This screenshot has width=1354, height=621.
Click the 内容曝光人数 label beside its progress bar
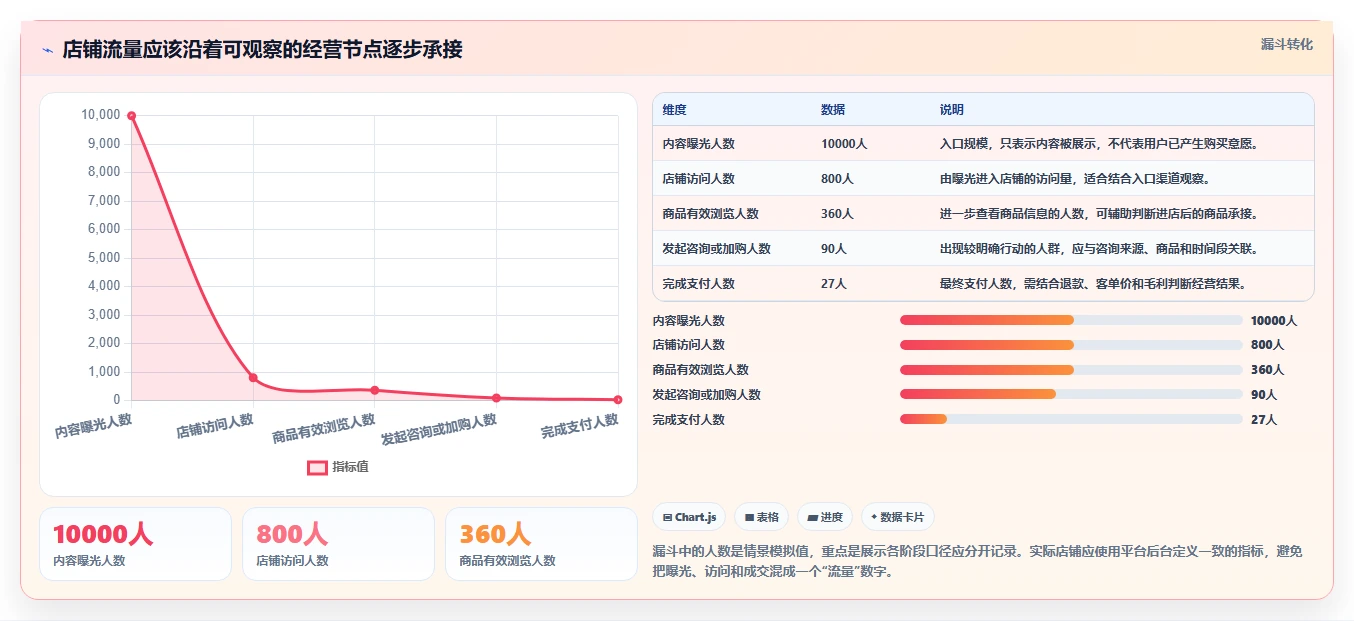point(689,321)
